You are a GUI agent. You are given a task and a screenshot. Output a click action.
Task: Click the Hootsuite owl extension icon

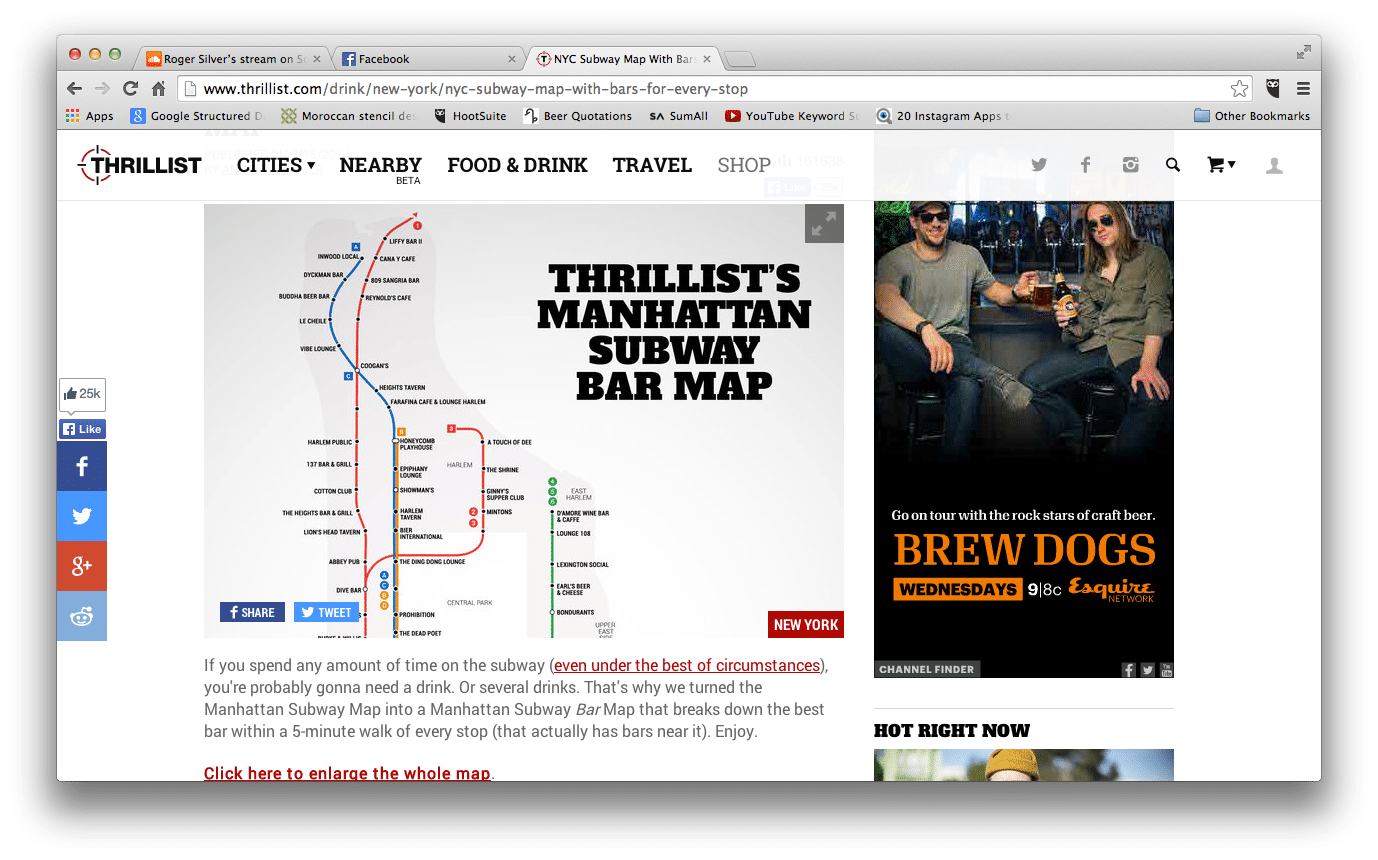pos(1273,88)
